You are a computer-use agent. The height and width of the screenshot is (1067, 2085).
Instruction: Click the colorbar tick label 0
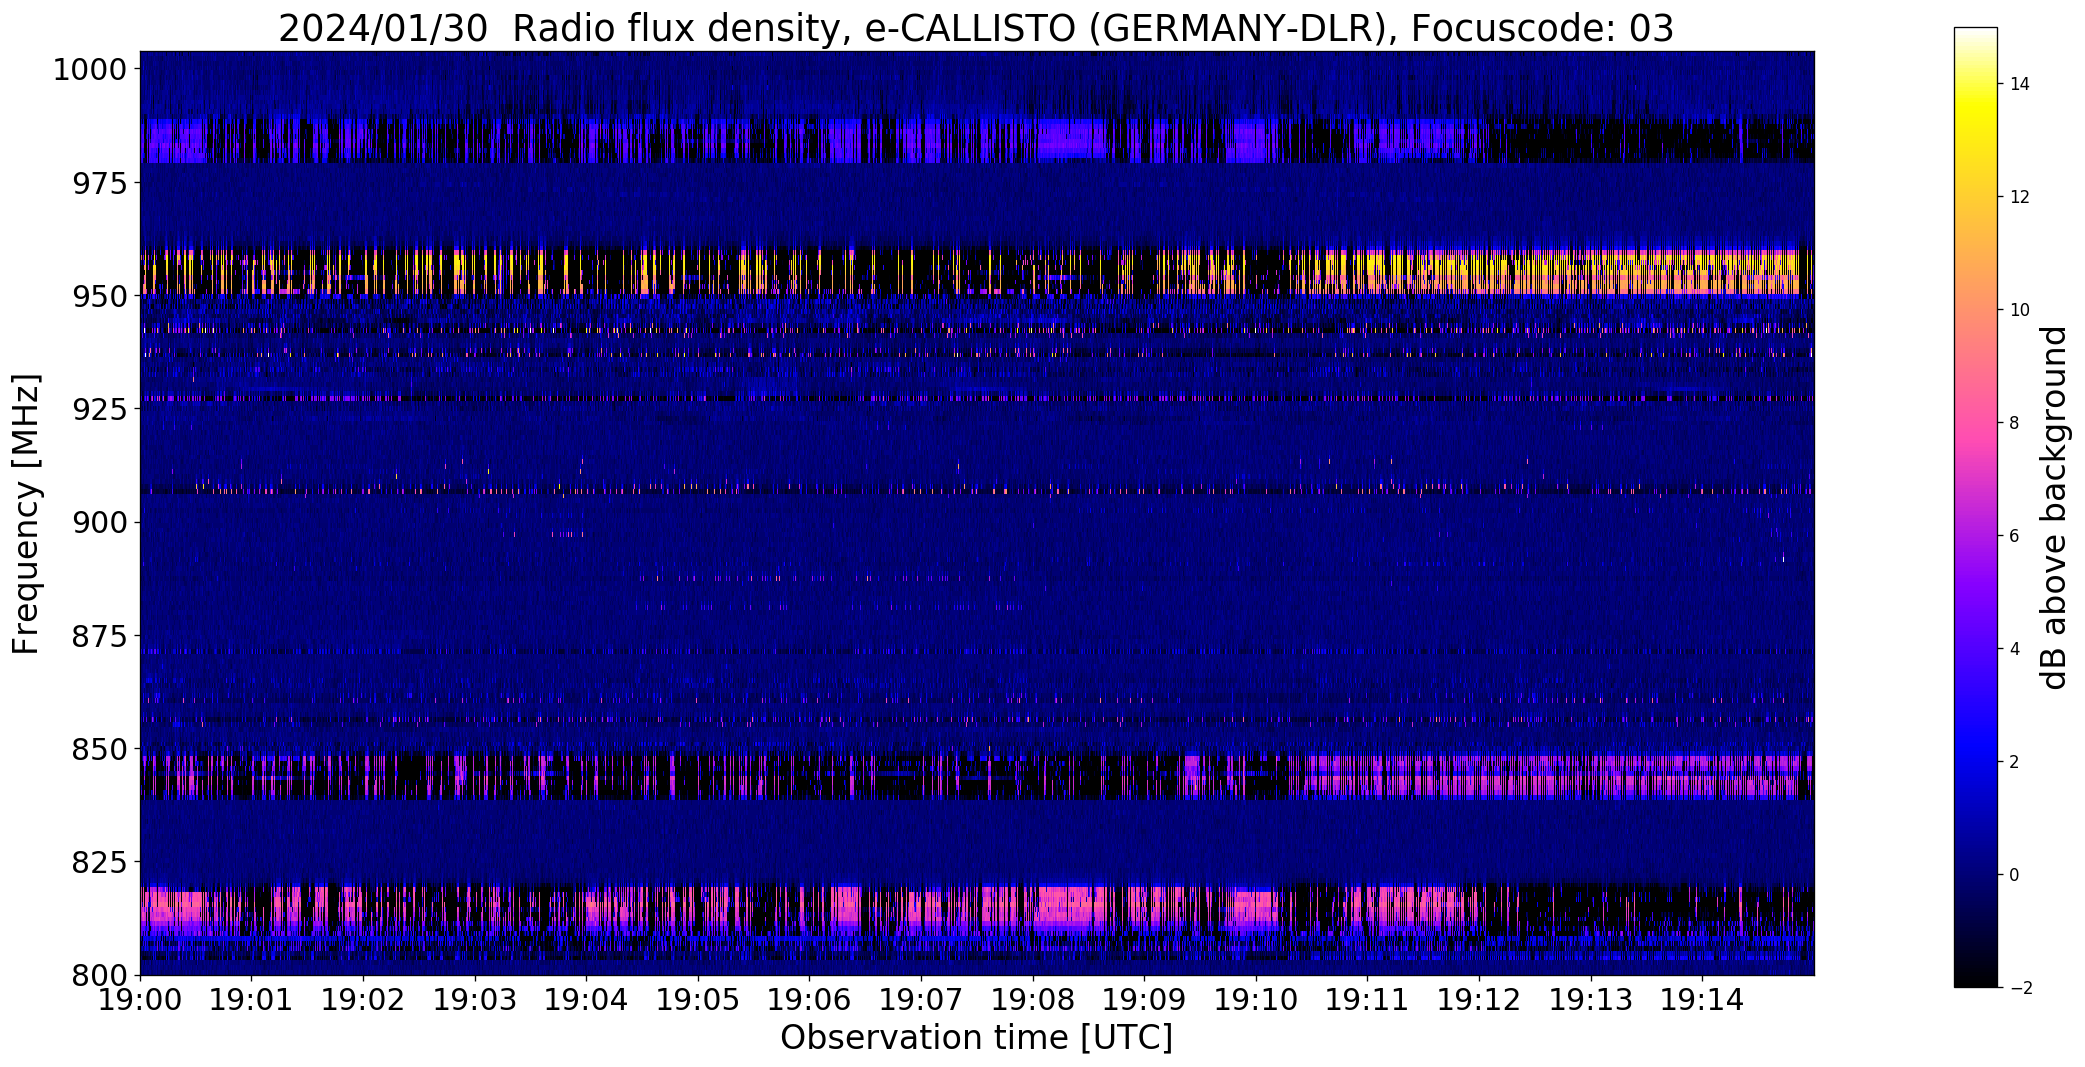click(x=2014, y=875)
